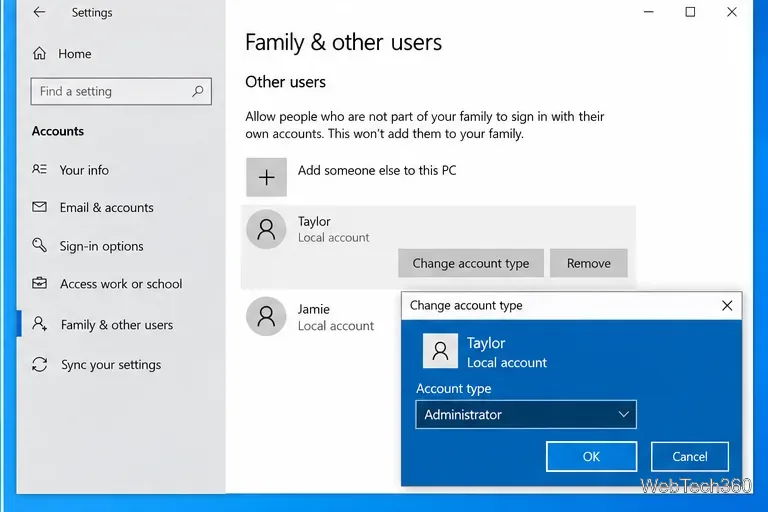
Task: Open Sync your settings
Action: [x=111, y=365]
